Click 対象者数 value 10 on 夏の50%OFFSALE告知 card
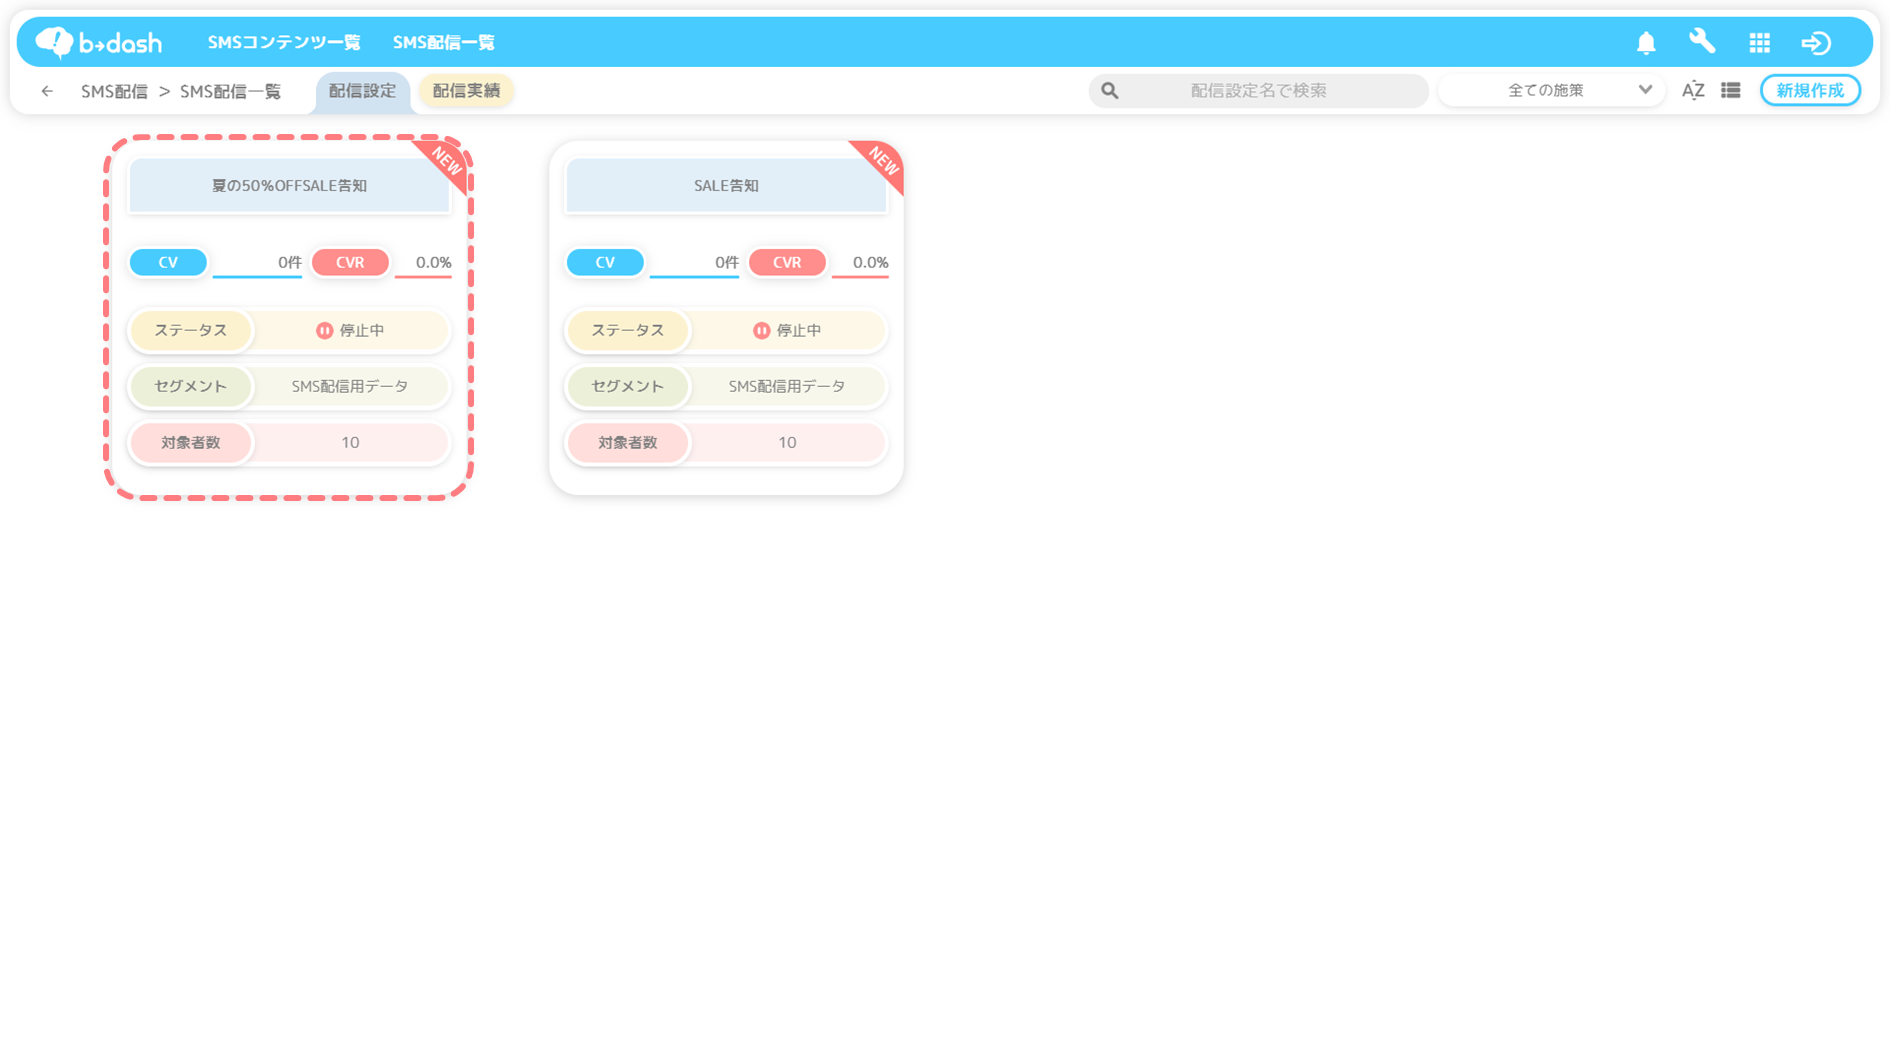The width and height of the screenshot is (1890, 1063). (350, 442)
